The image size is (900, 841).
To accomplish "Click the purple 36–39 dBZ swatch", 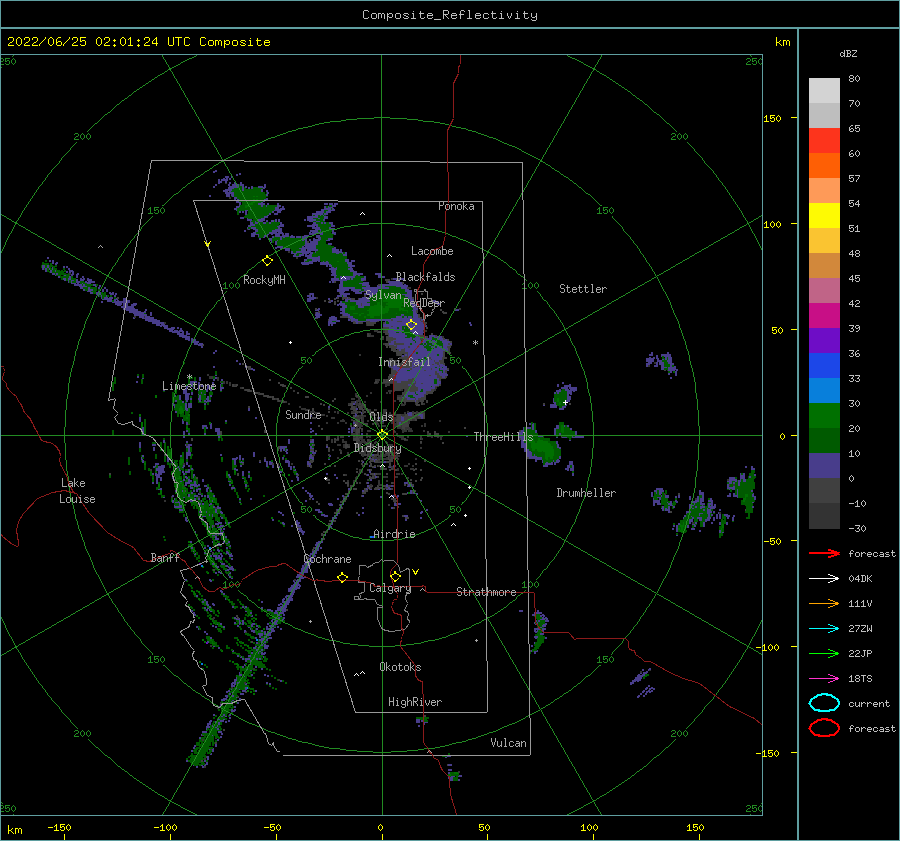I will click(x=824, y=341).
